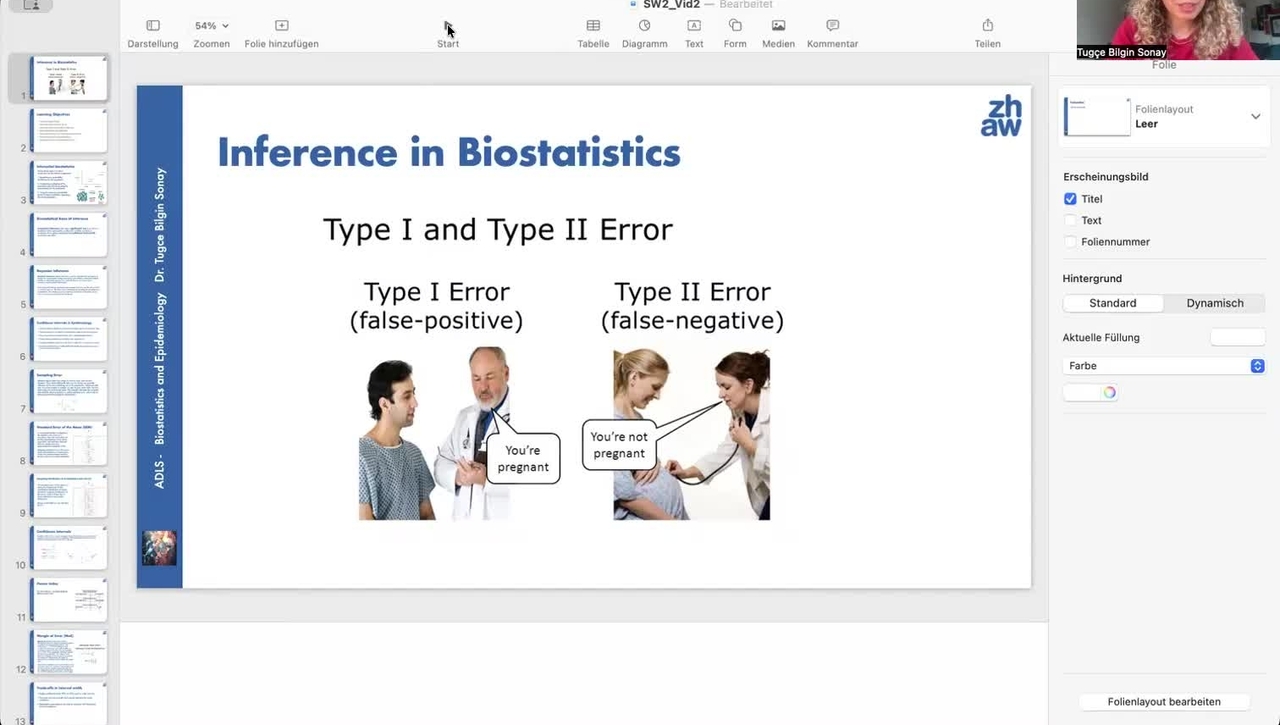1280x725 pixels.
Task: Select the Standard background tab
Action: (x=1112, y=303)
